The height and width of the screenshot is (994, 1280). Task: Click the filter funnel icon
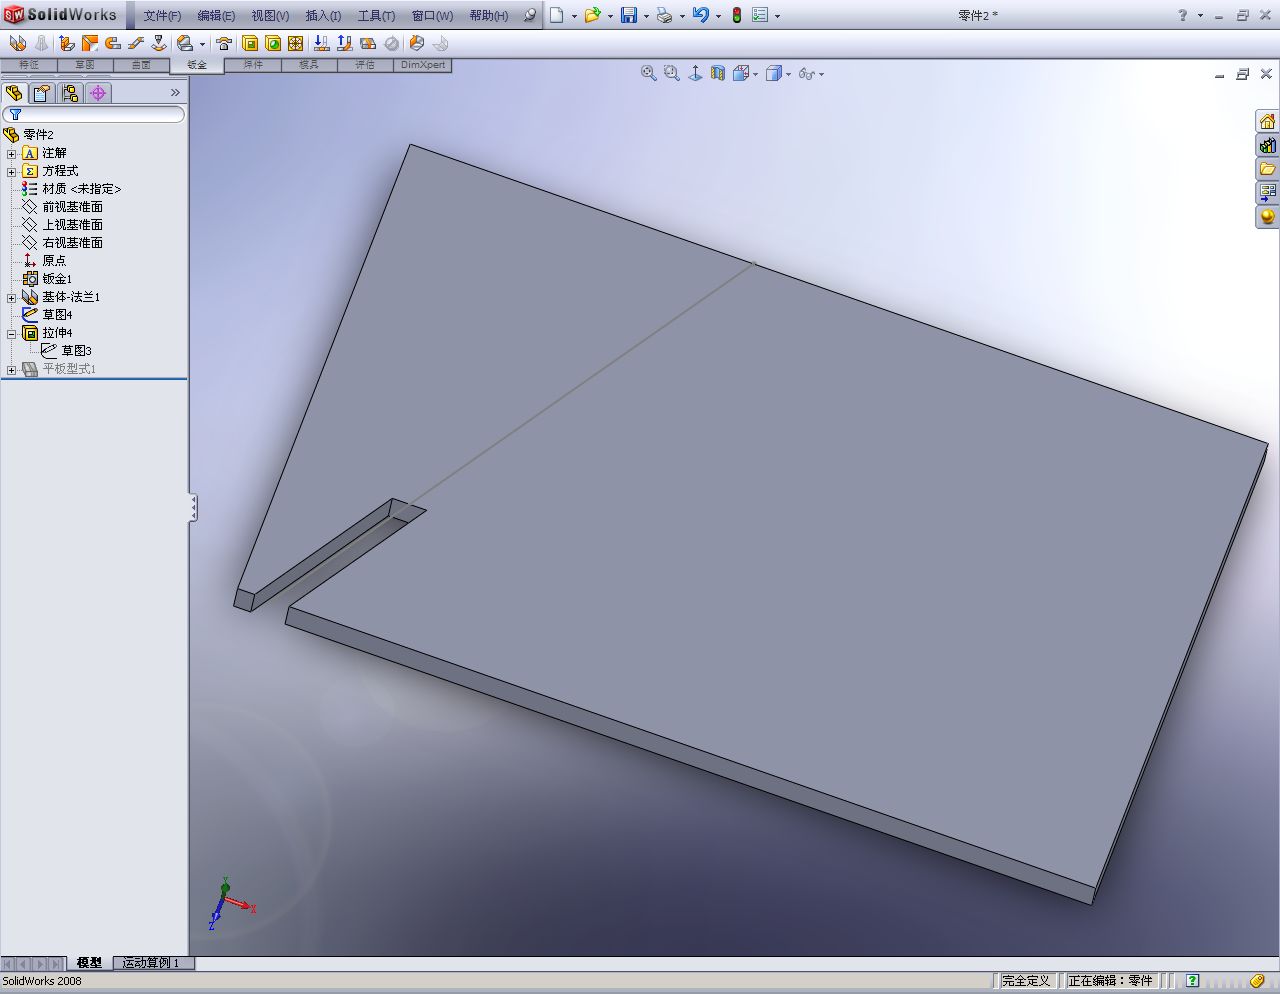pos(15,115)
